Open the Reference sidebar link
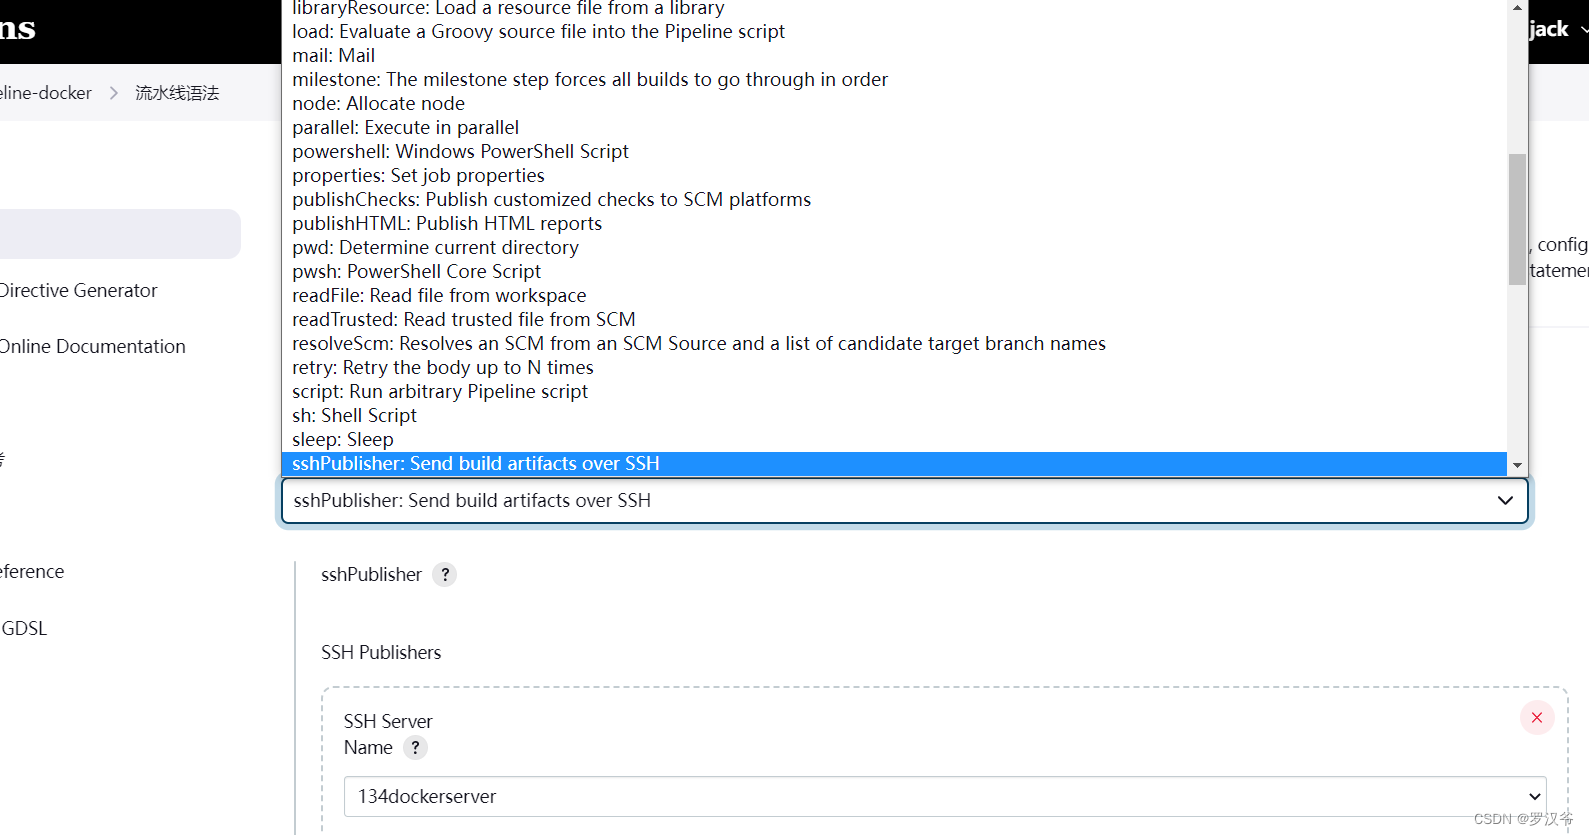Screen dimensions: 1589x835 (x=32, y=572)
